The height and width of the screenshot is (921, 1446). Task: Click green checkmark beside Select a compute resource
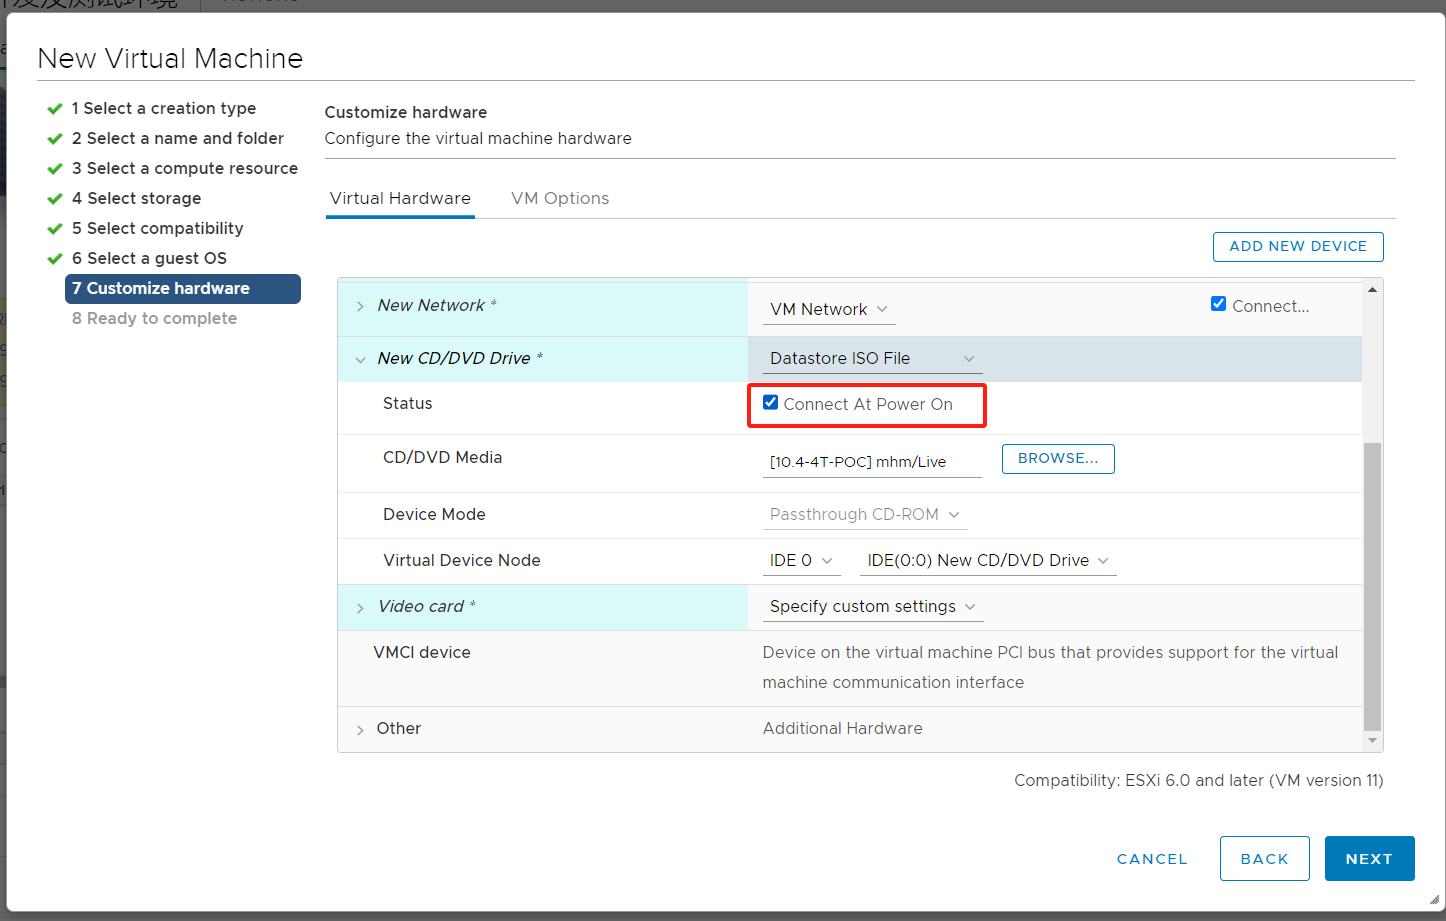55,169
